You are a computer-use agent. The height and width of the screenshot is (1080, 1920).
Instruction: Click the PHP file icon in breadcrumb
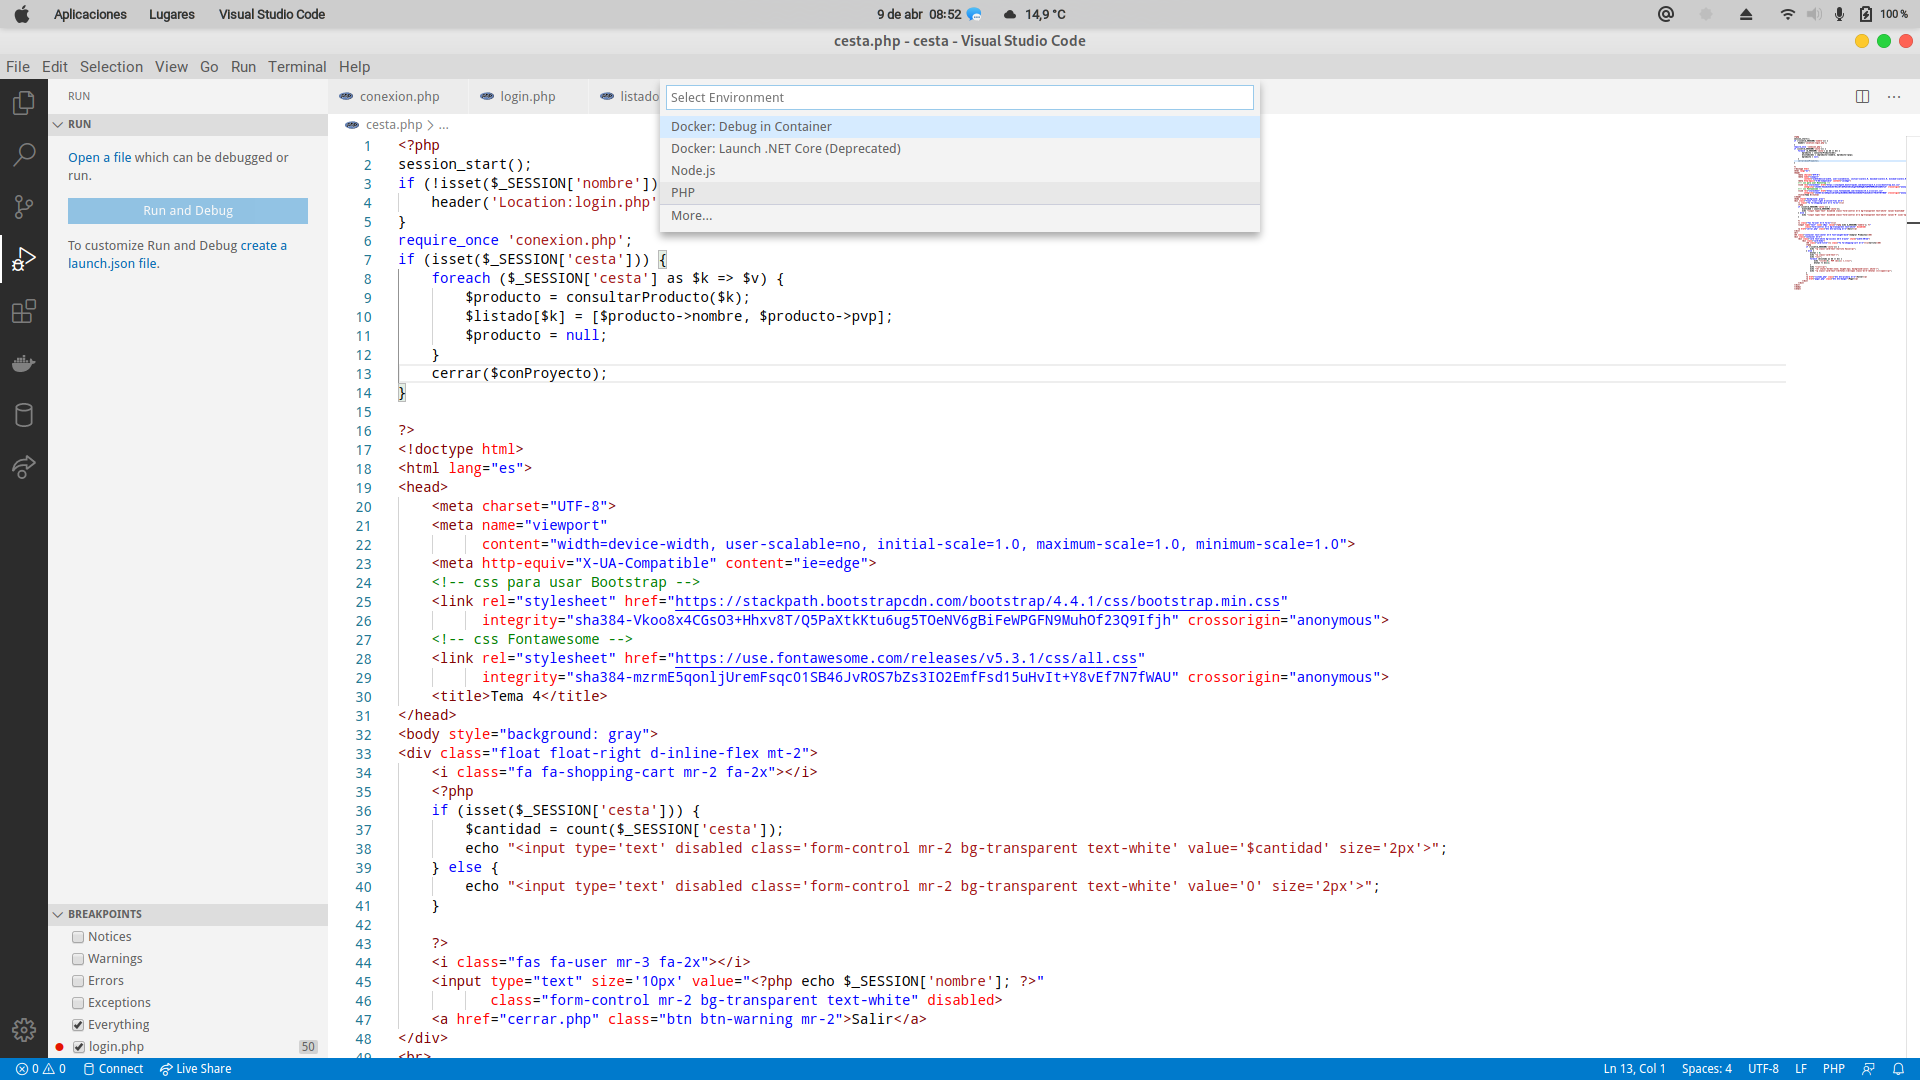pyautogui.click(x=352, y=125)
